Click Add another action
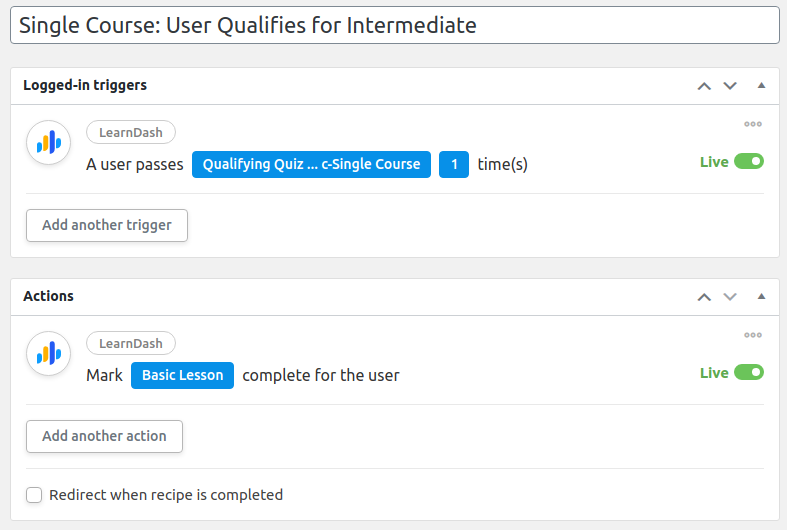Image resolution: width=787 pixels, height=530 pixels. coord(104,436)
